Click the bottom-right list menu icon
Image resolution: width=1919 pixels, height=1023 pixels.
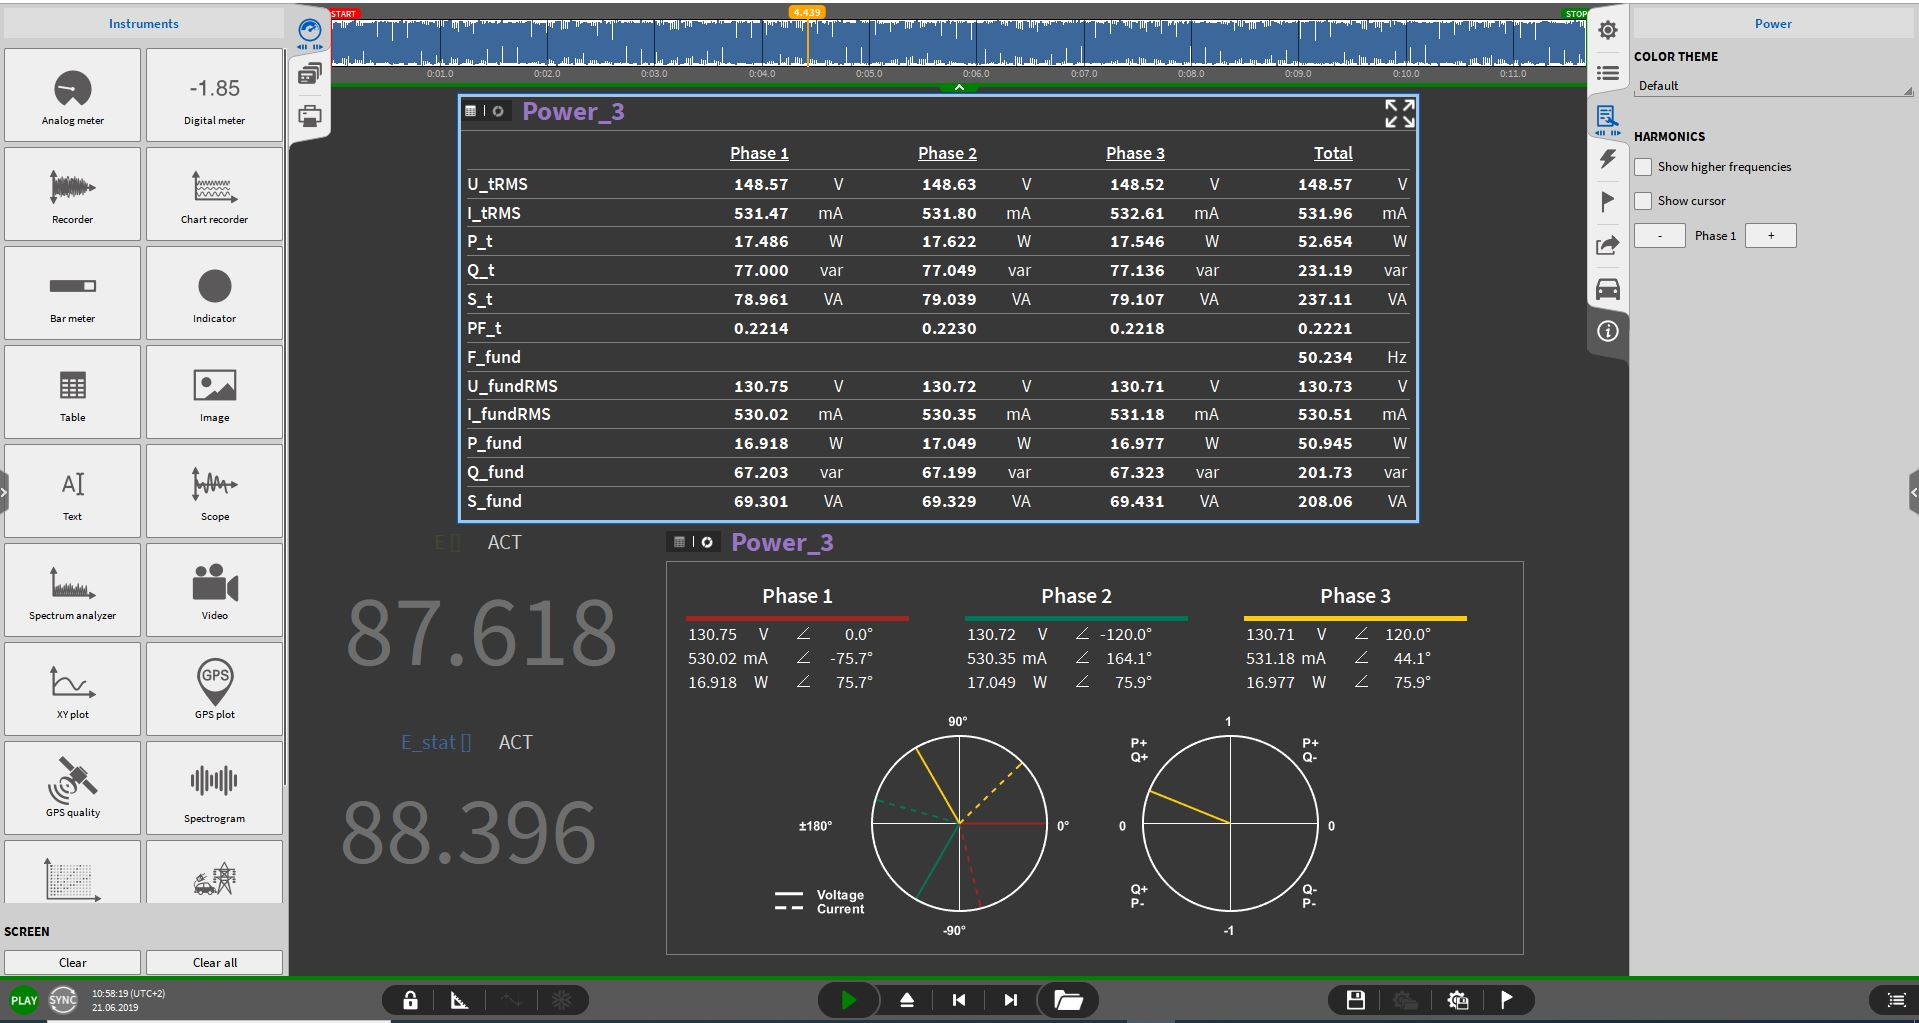[1896, 1000]
